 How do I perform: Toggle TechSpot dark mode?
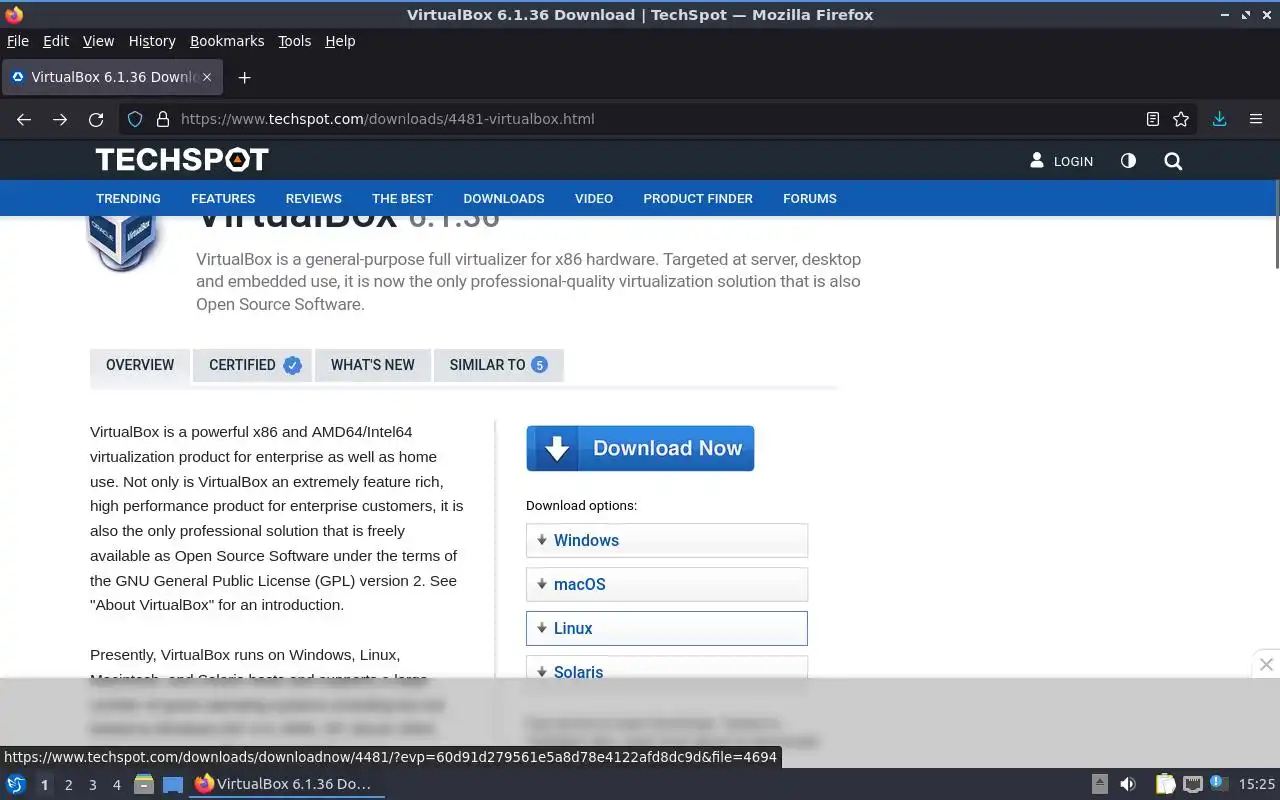1128,161
